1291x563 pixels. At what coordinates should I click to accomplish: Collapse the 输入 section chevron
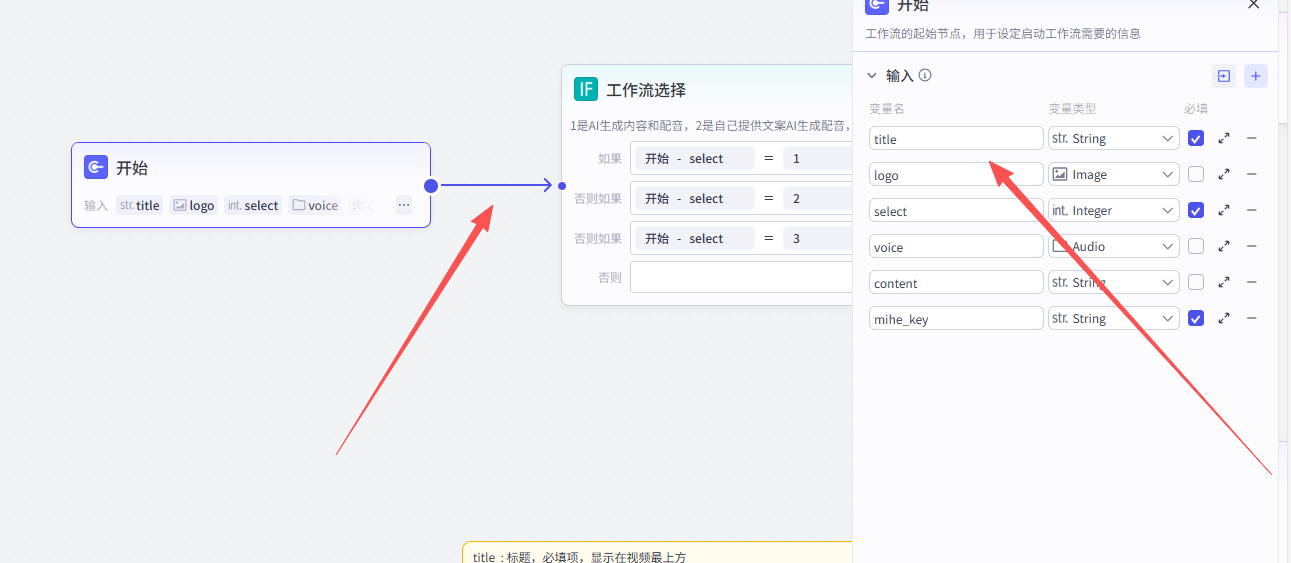click(872, 75)
